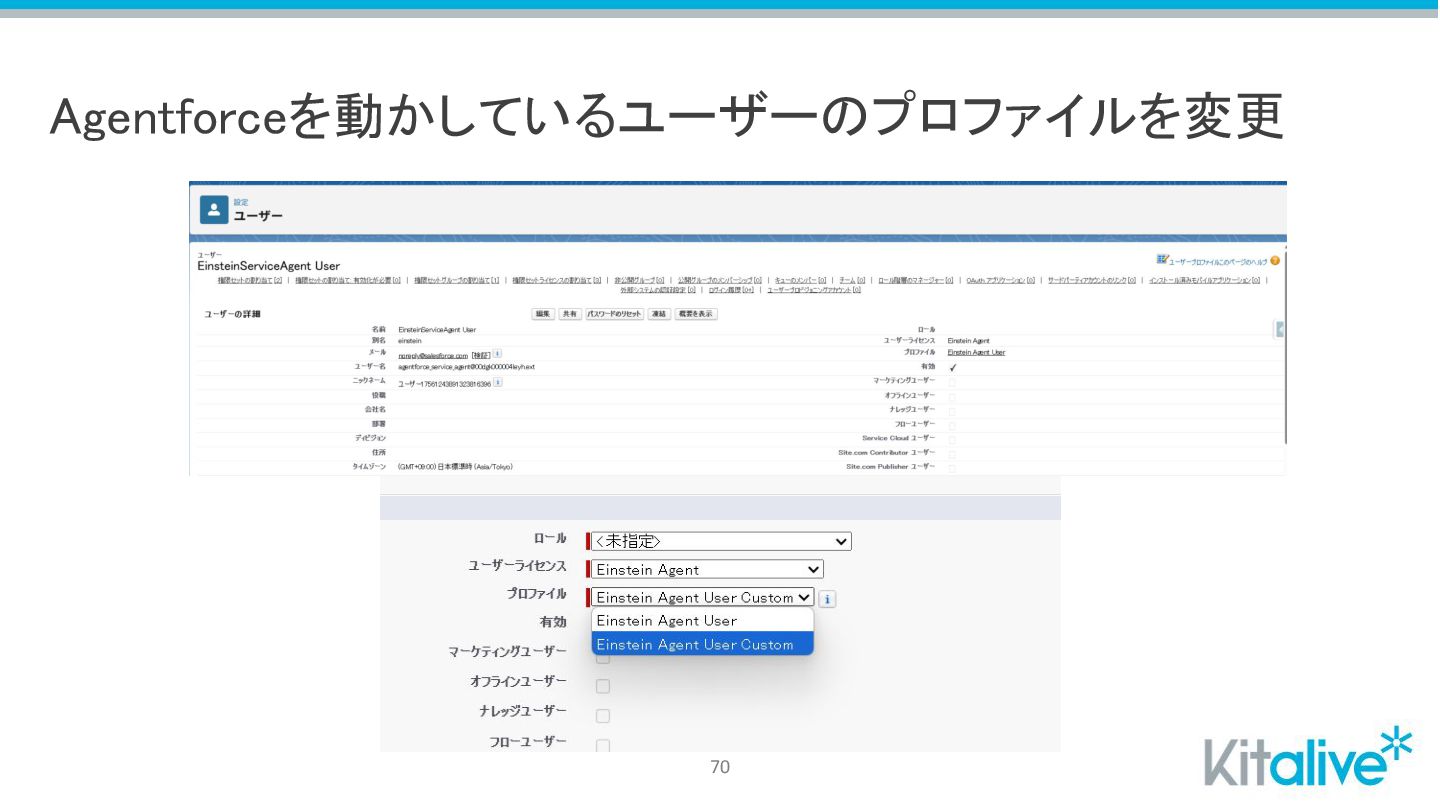Click the alias value einstein
Viewport: 1440px width, 810px height.
coord(410,341)
